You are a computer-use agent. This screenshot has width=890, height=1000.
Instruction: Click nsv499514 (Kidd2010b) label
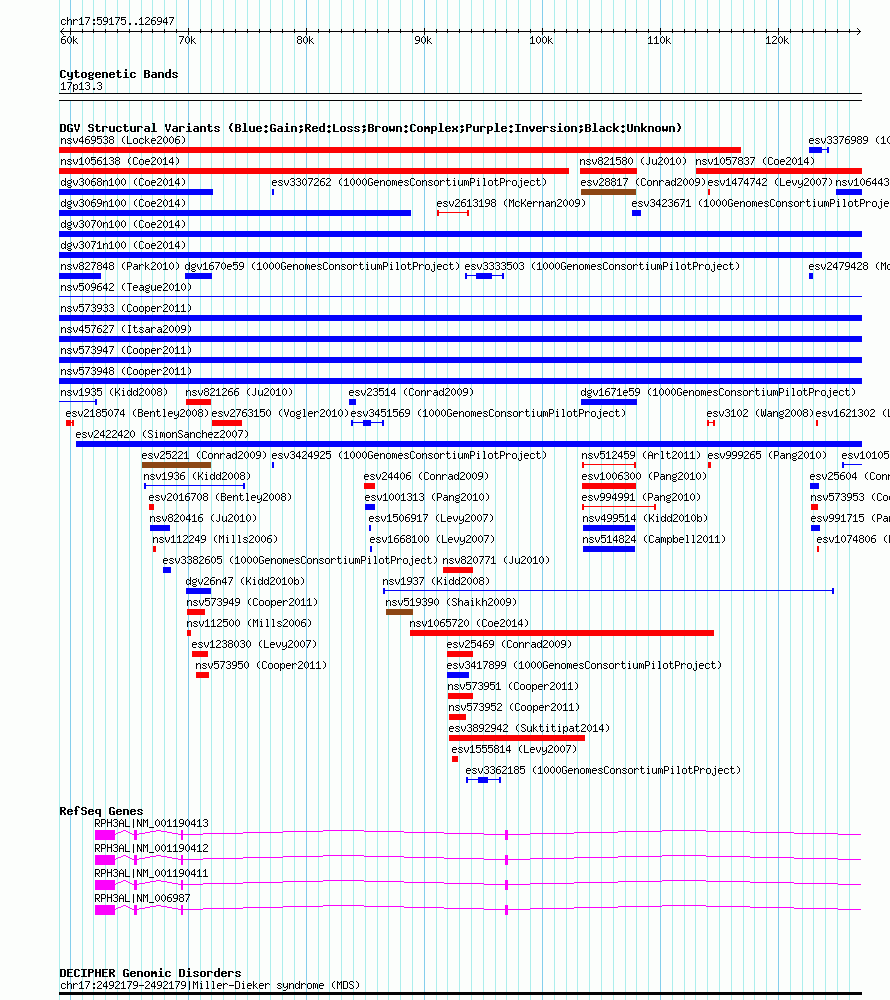point(645,519)
